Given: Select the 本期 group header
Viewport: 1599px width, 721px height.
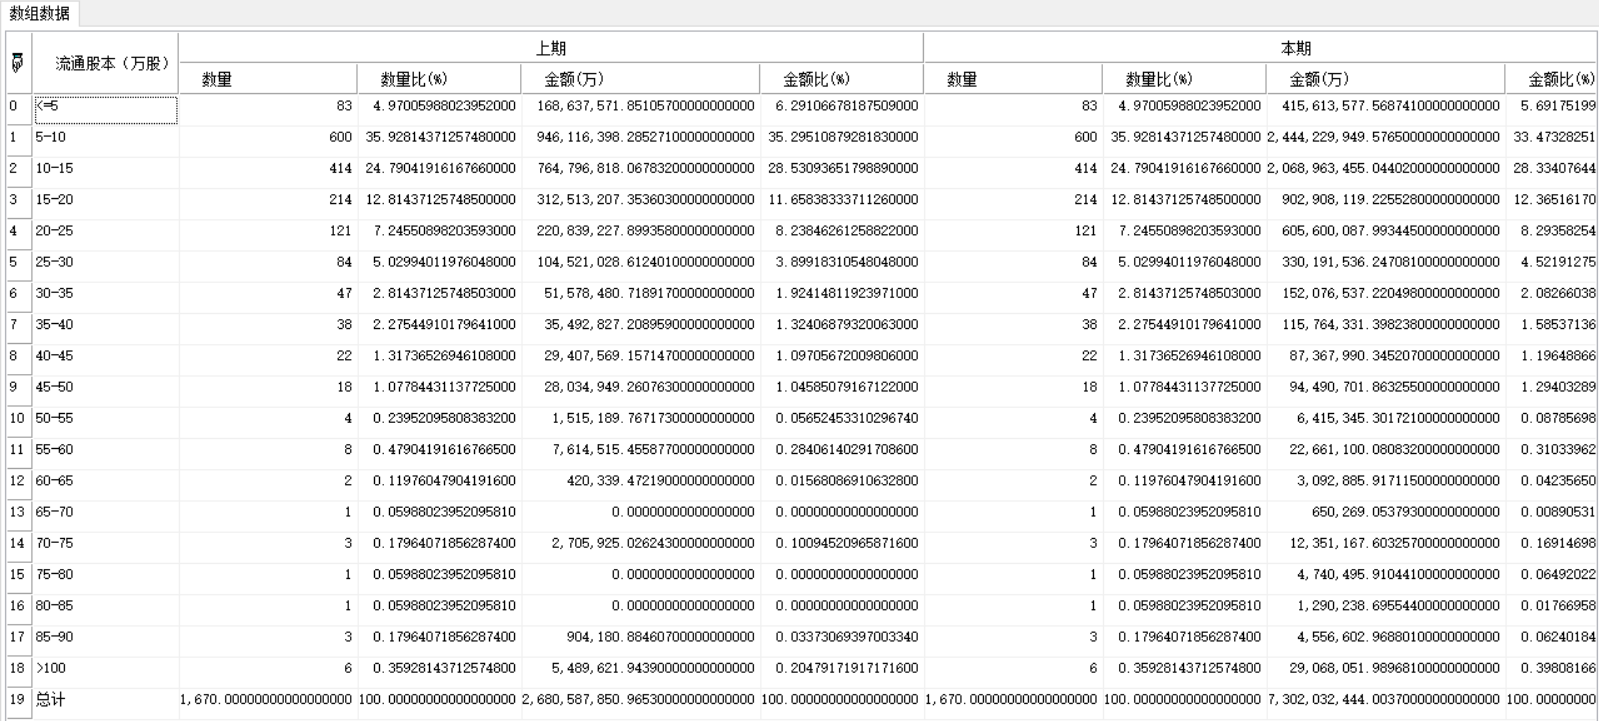Looking at the screenshot, I should point(1295,48).
